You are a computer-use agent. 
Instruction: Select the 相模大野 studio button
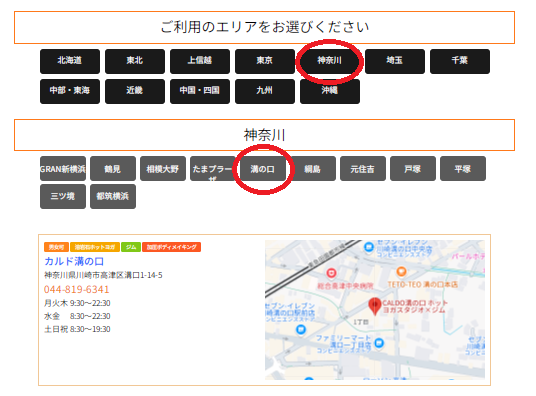163,169
